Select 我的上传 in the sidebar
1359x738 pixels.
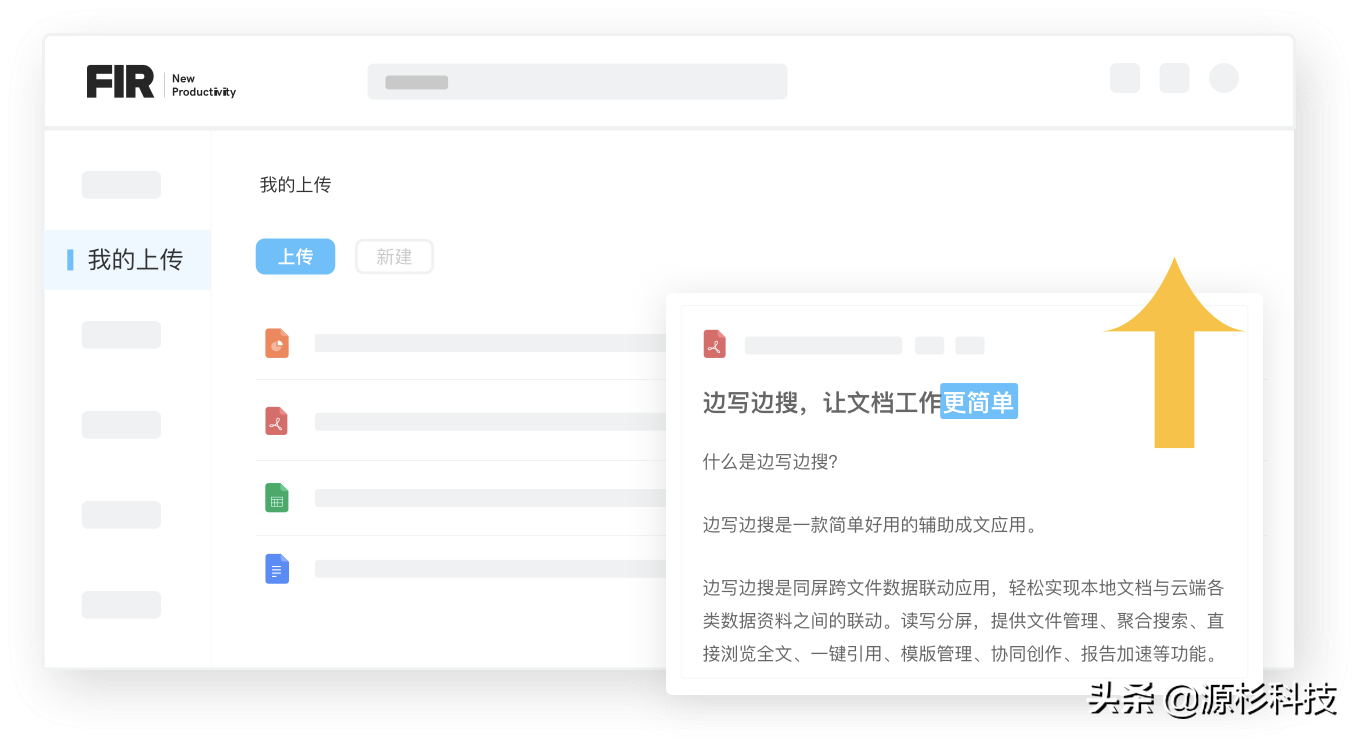tap(127, 260)
